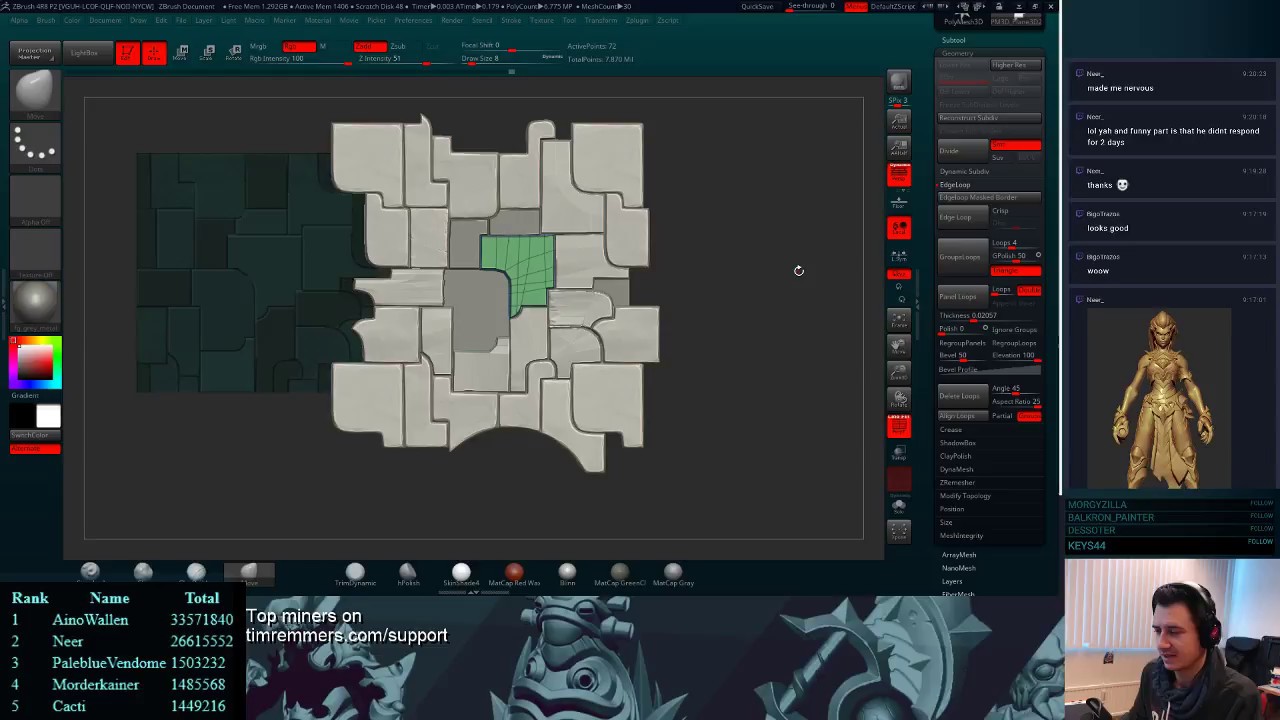Expand the Crease section
The height and width of the screenshot is (720, 1280).
950,430
